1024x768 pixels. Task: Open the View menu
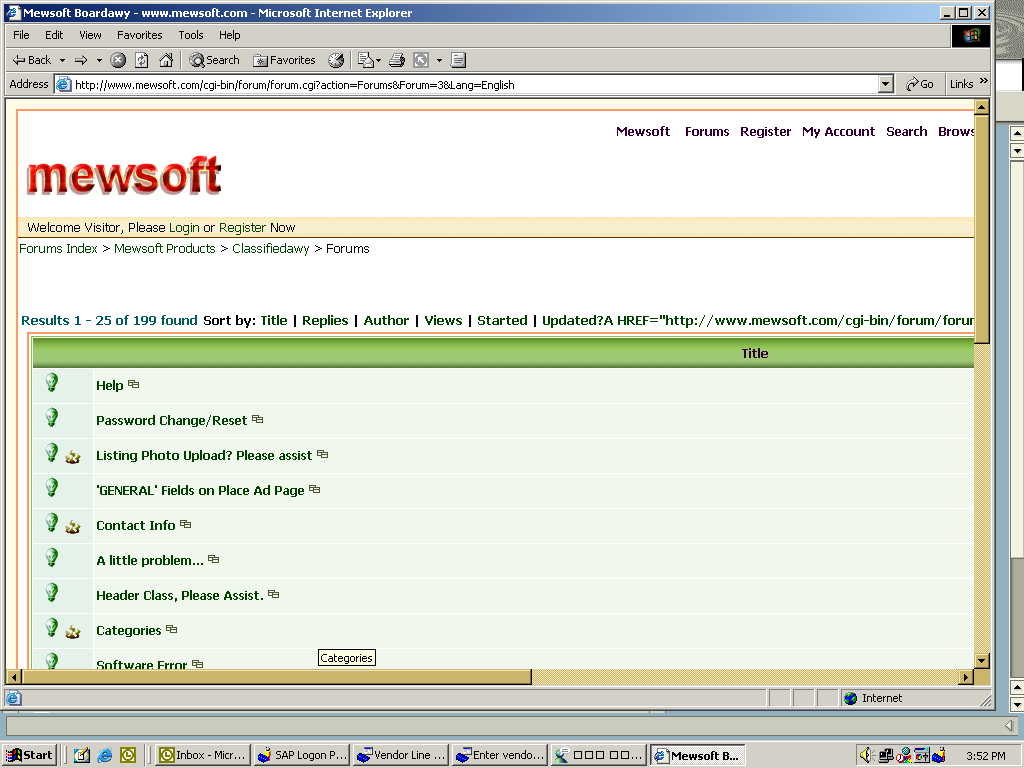point(90,35)
